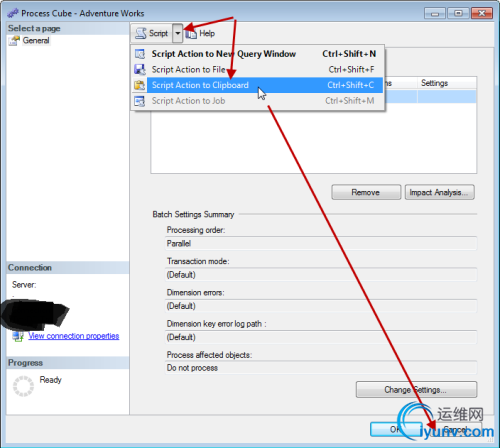The width and height of the screenshot is (500, 448).
Task: Click the Dimension key error log path field
Action: click(321, 337)
